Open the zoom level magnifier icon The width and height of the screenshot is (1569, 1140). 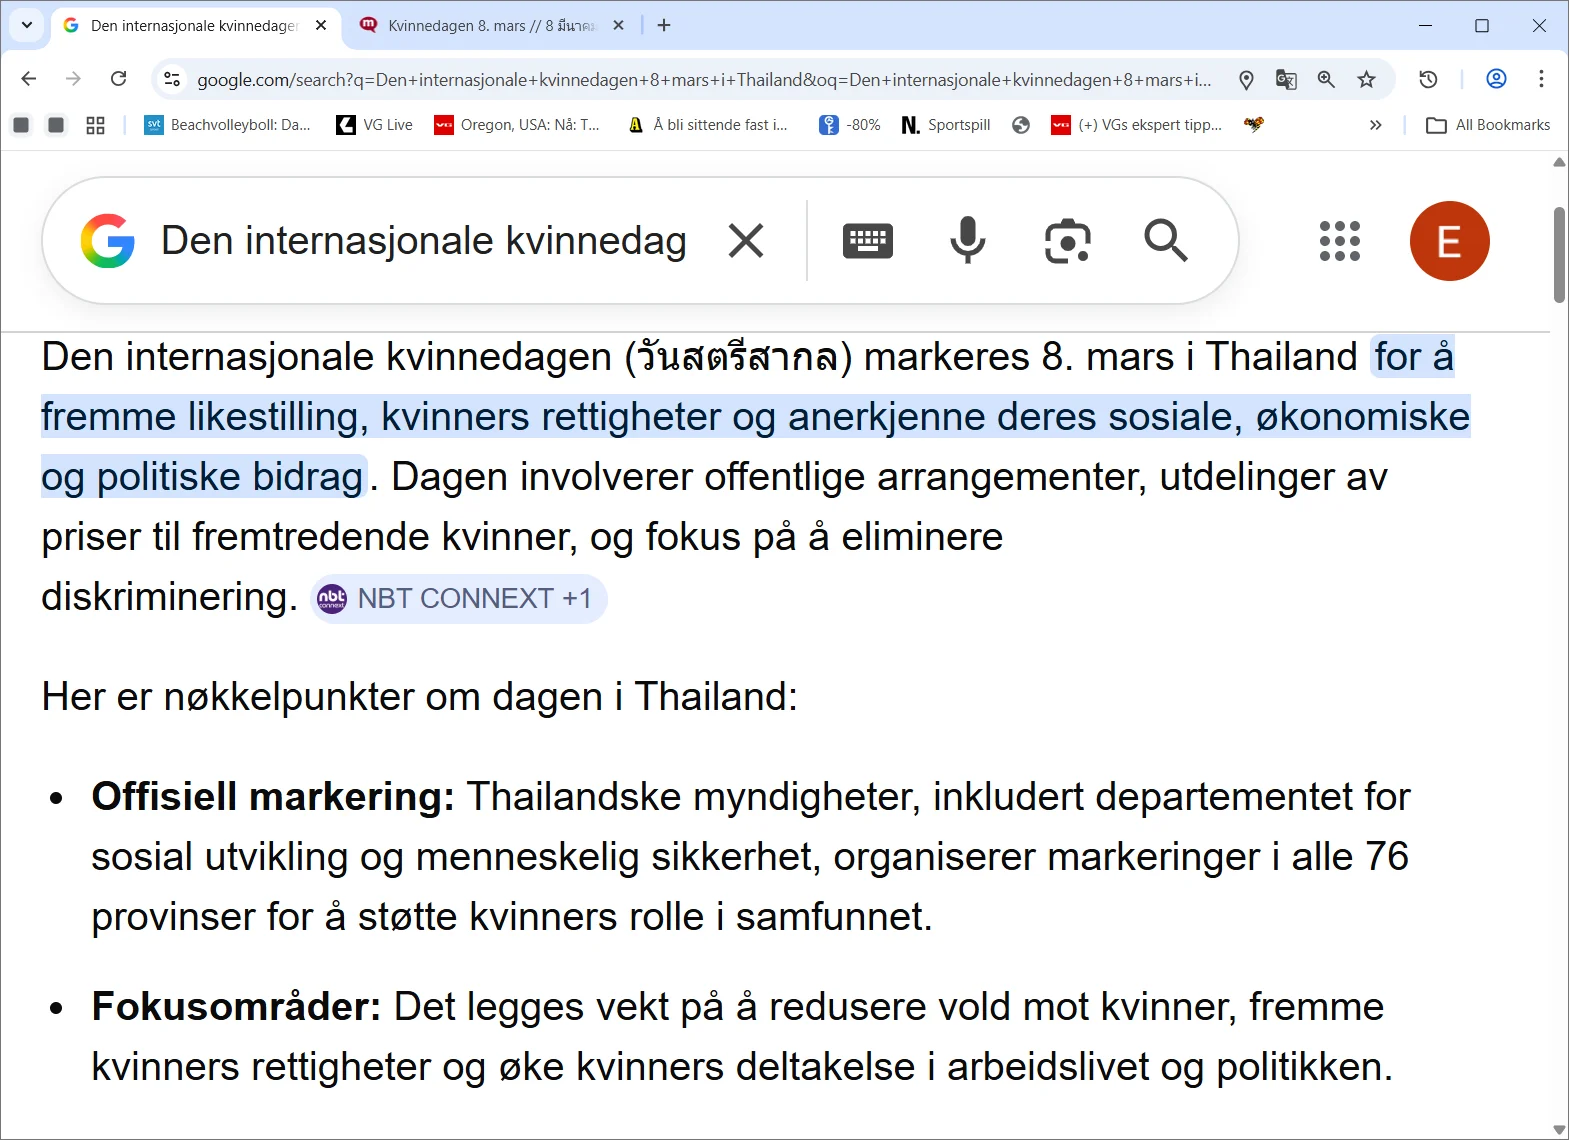click(1326, 80)
